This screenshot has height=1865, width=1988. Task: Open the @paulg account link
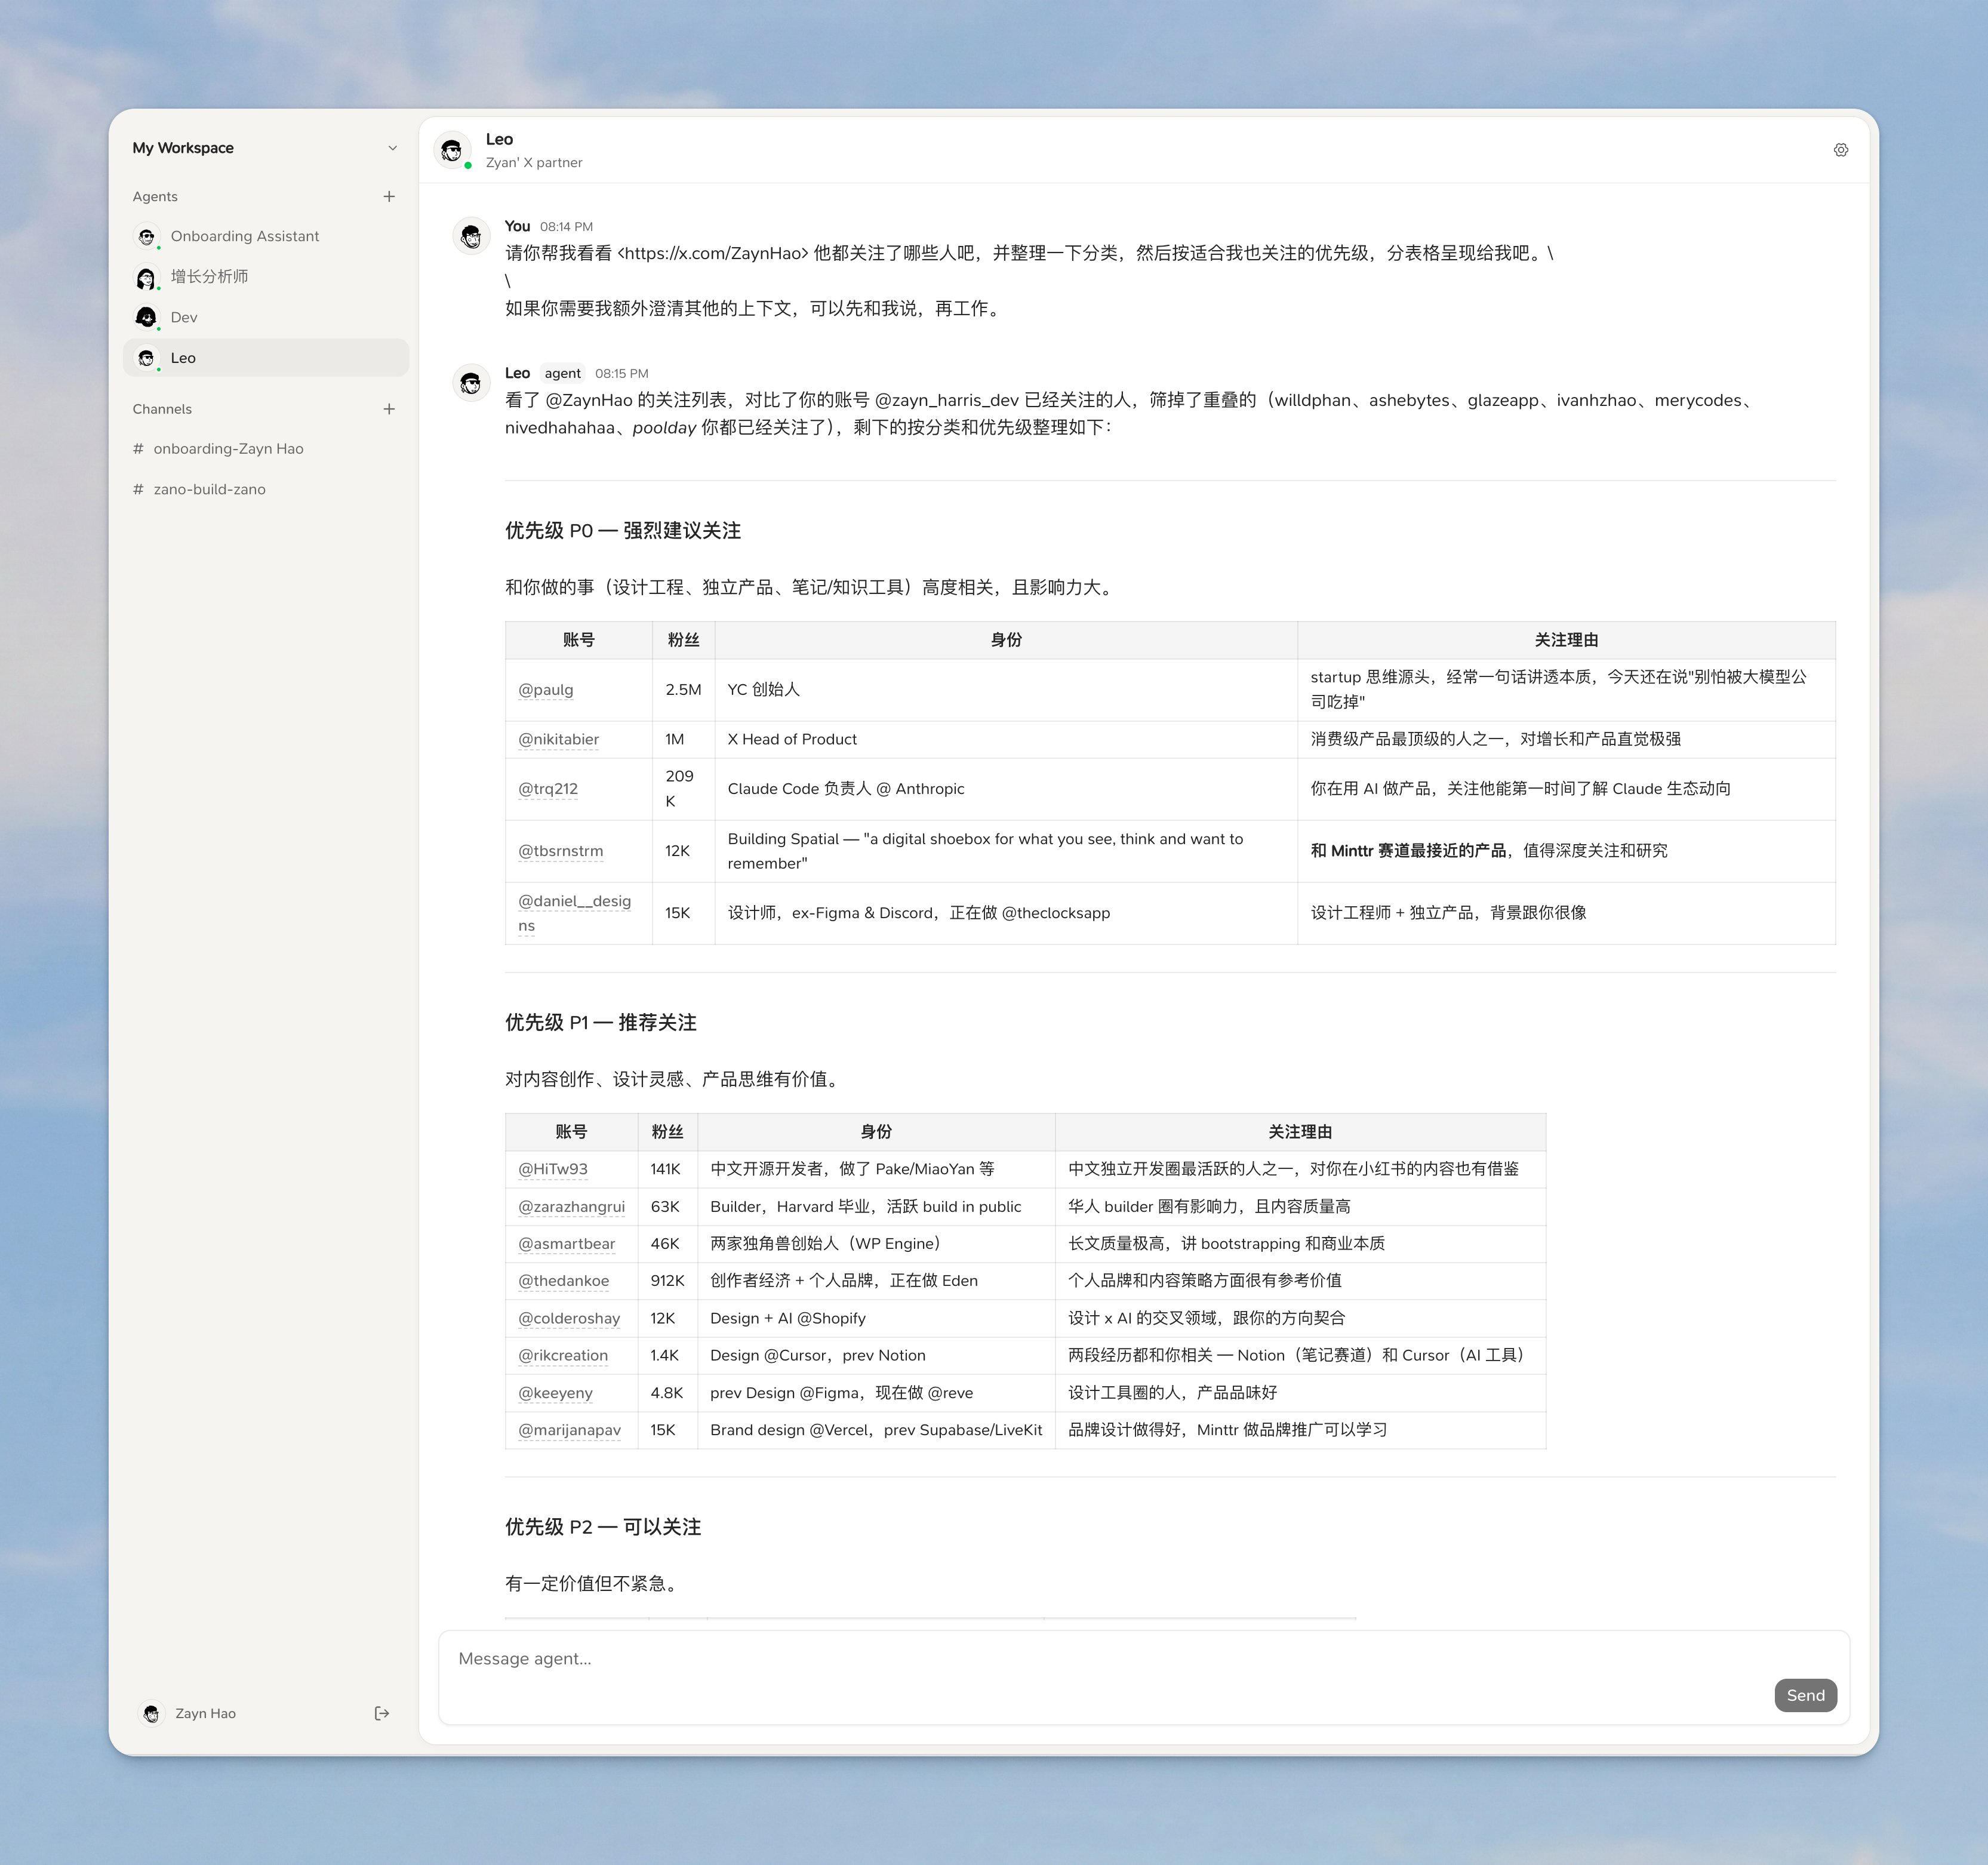[546, 690]
